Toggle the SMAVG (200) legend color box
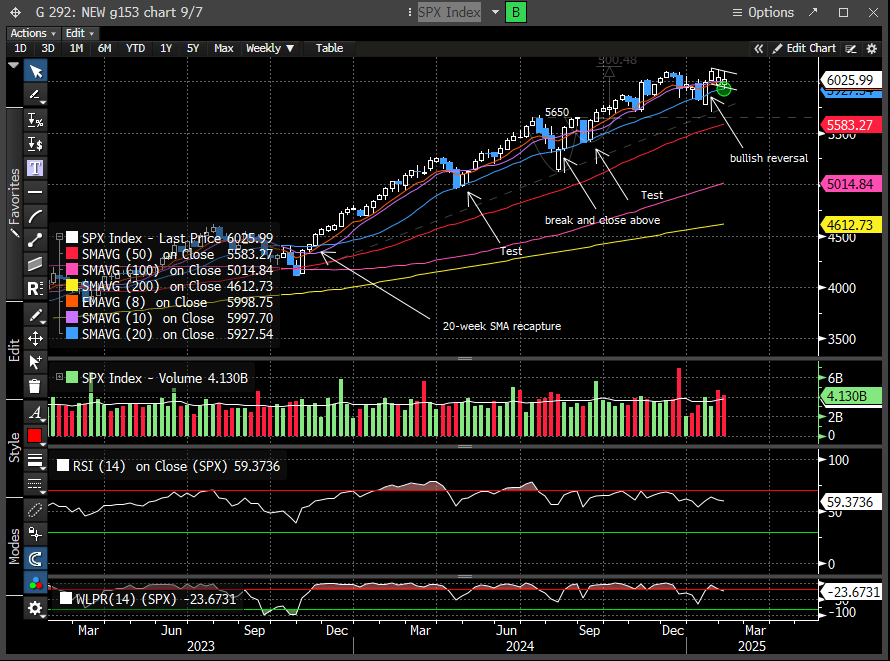This screenshot has height=661, width=890. [72, 285]
